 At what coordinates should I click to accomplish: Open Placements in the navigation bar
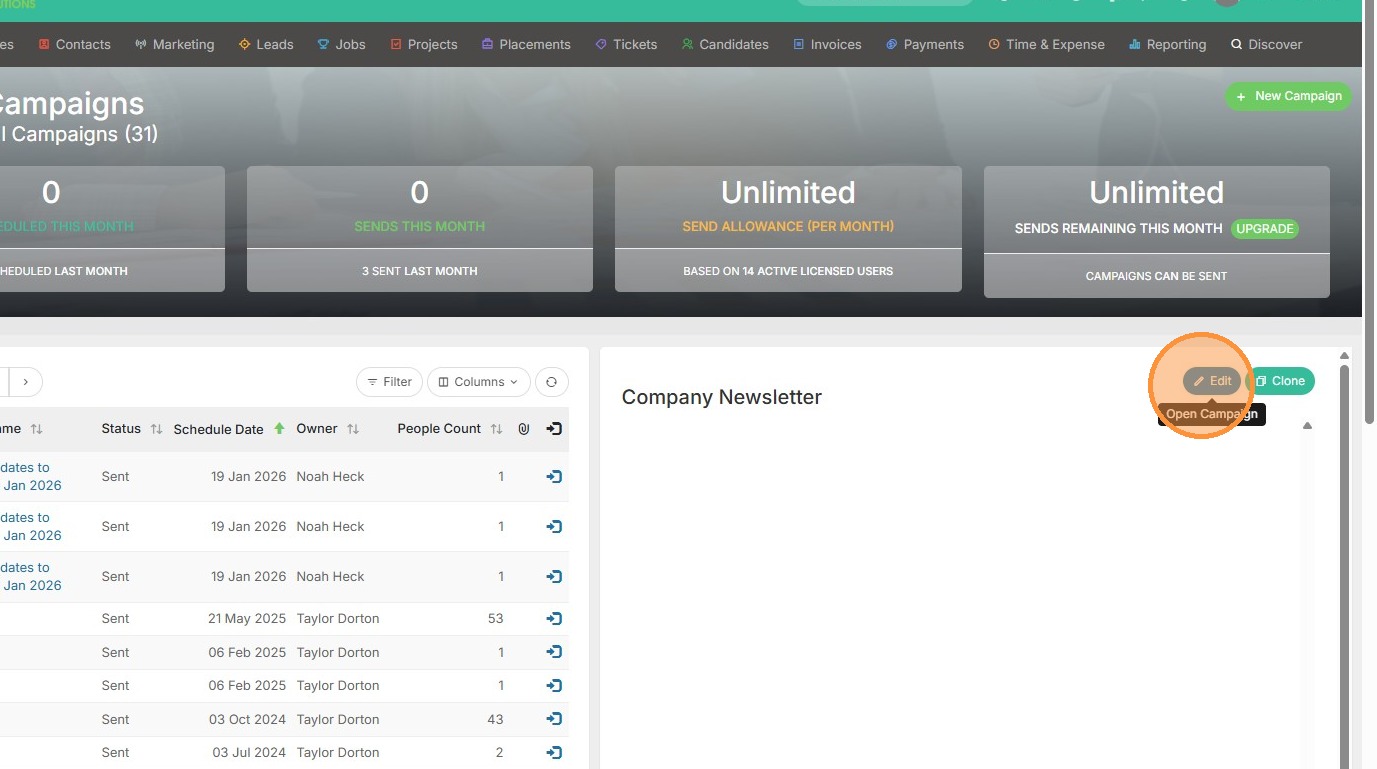tap(526, 44)
